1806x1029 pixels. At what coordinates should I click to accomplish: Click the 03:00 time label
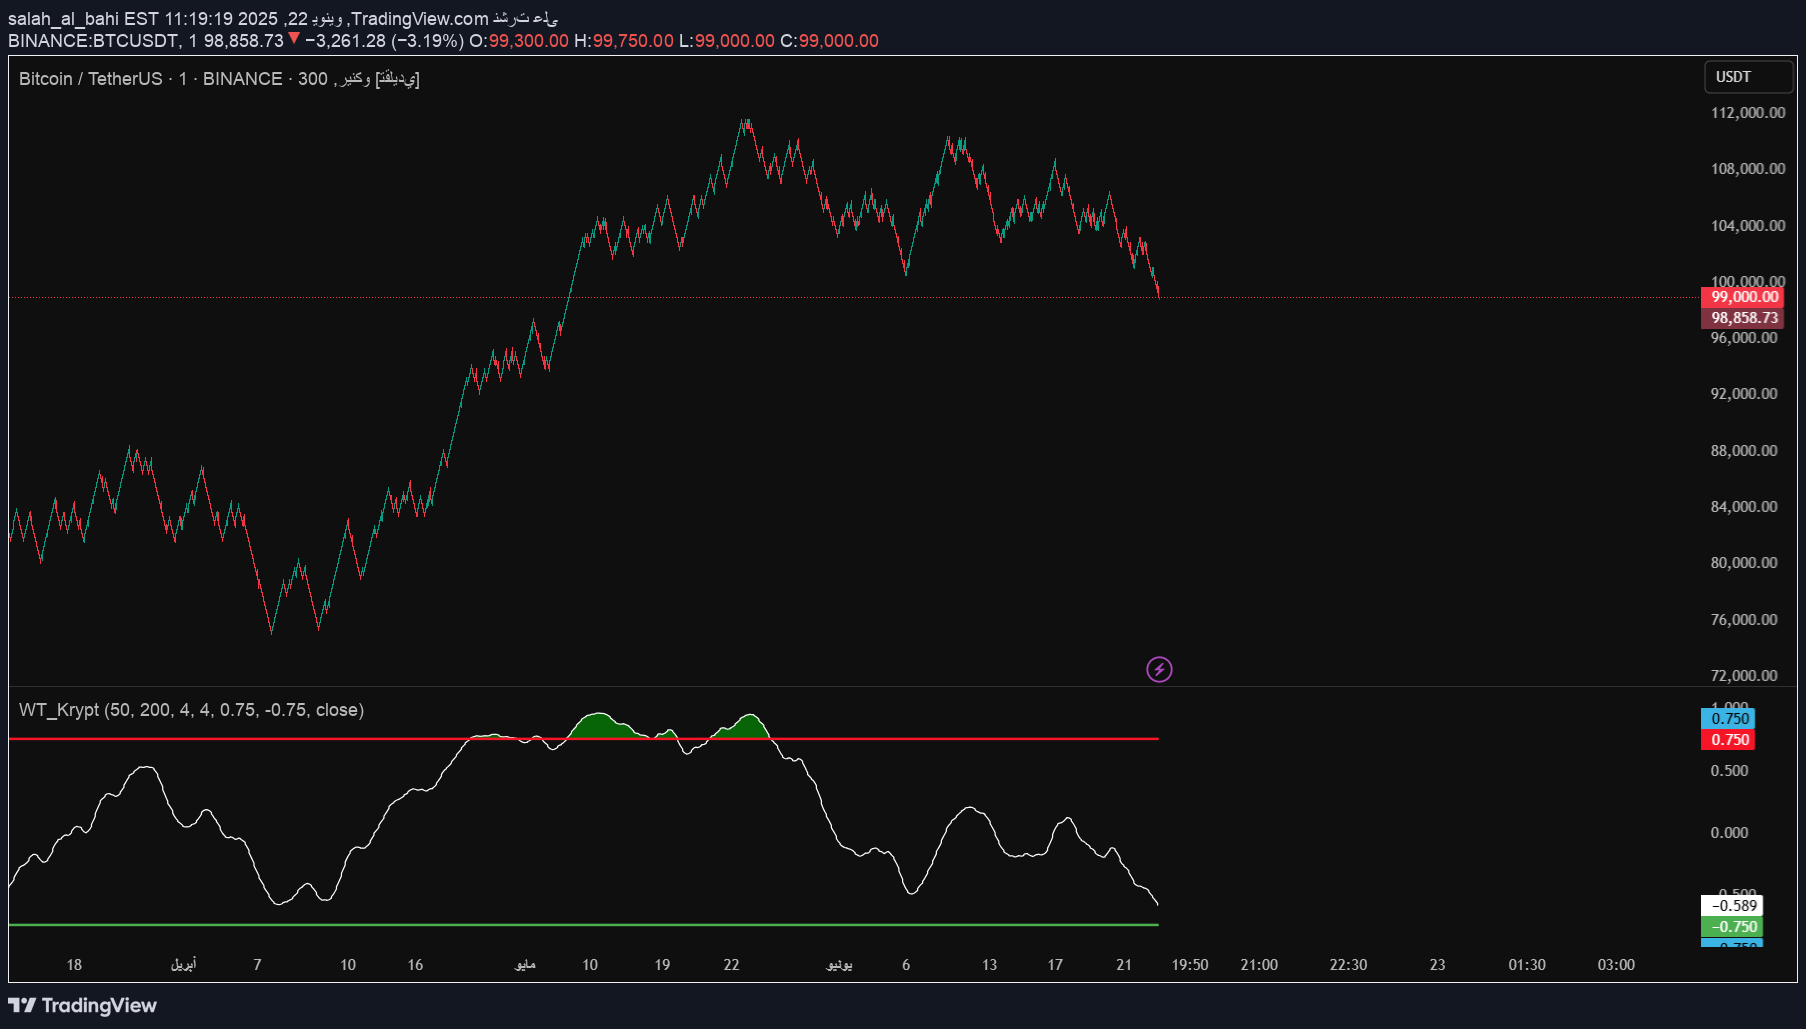tap(1616, 965)
